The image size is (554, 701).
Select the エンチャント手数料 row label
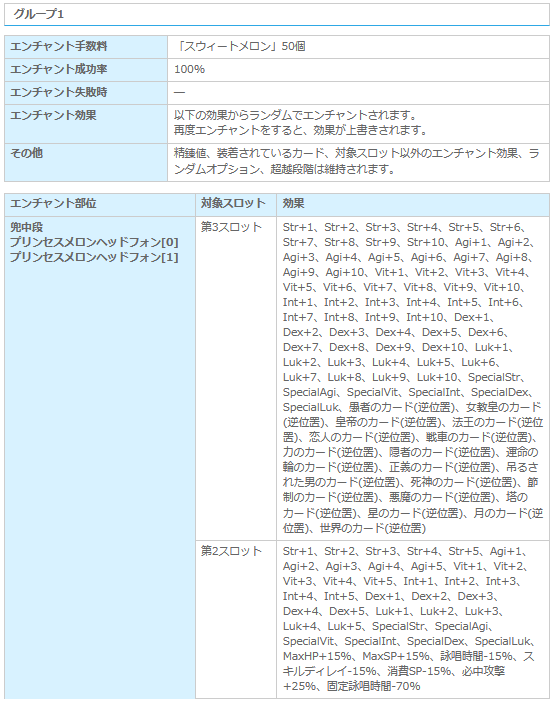point(59,46)
